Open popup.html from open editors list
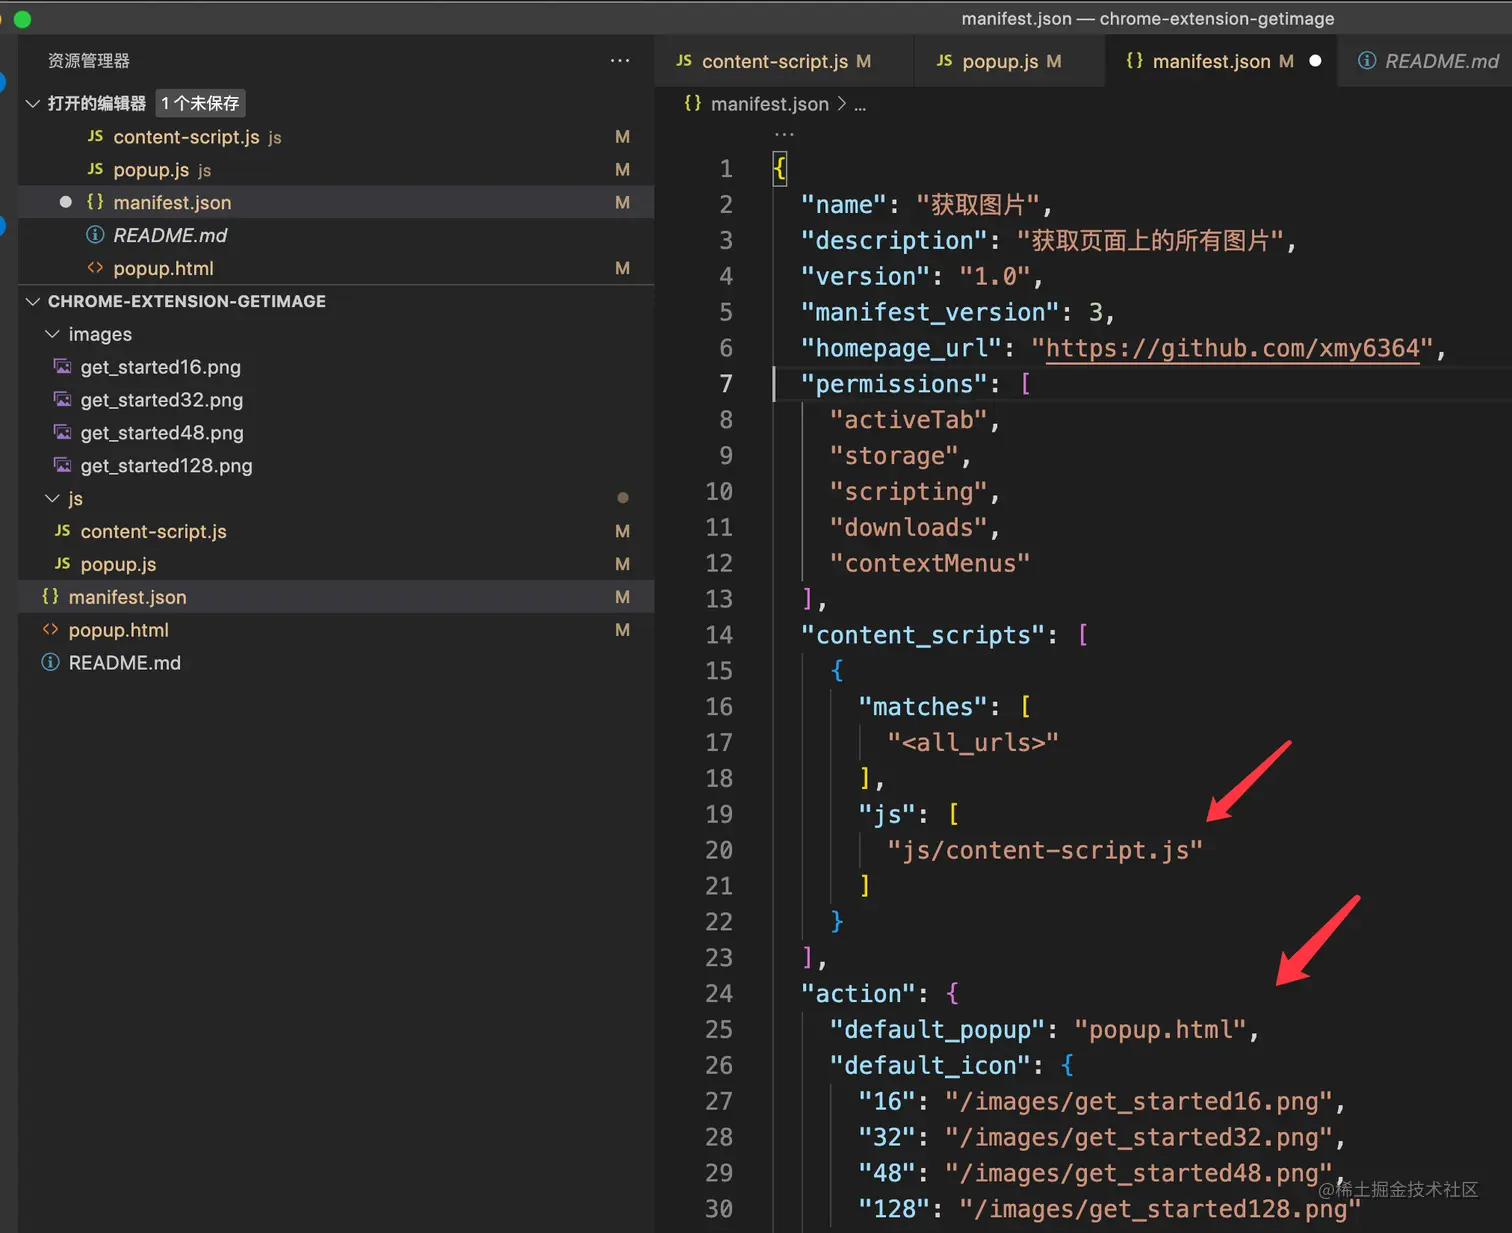 pyautogui.click(x=336, y=268)
